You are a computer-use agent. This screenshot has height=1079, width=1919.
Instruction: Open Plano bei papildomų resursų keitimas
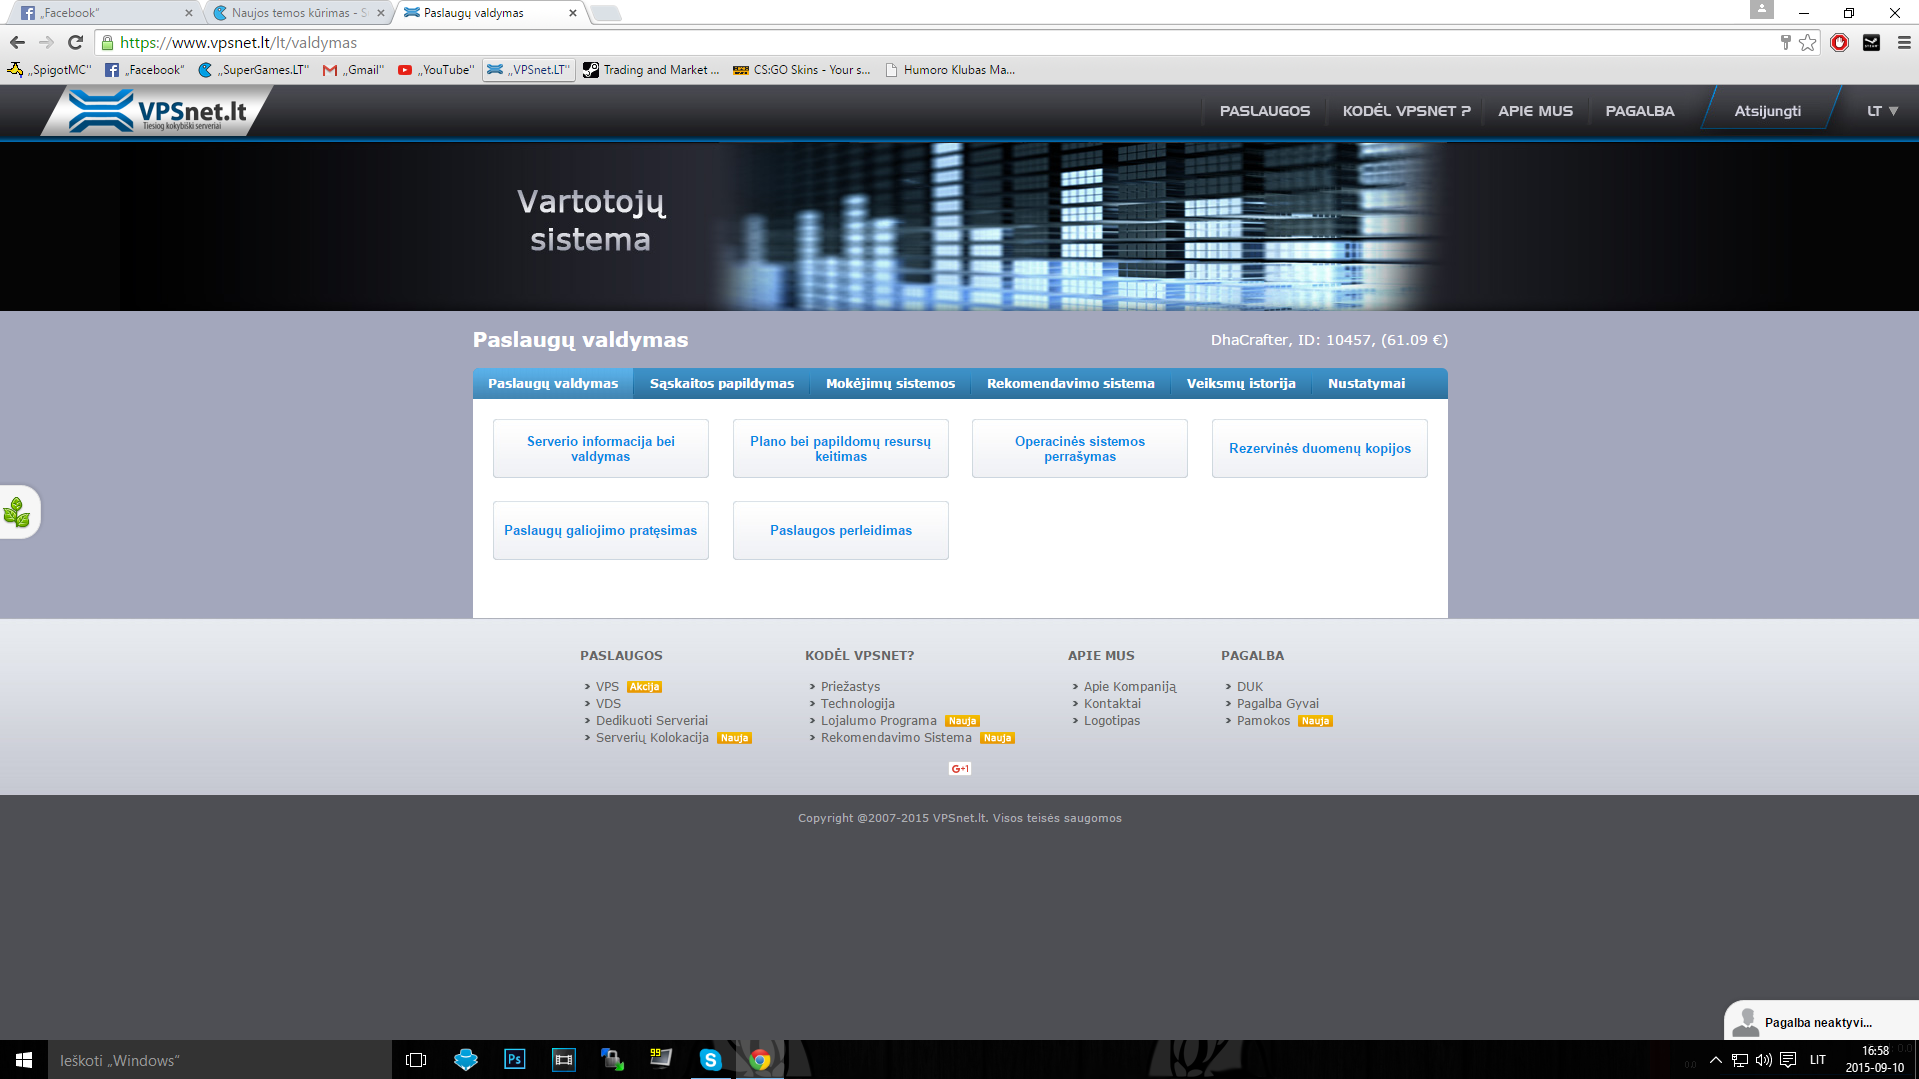tap(841, 448)
